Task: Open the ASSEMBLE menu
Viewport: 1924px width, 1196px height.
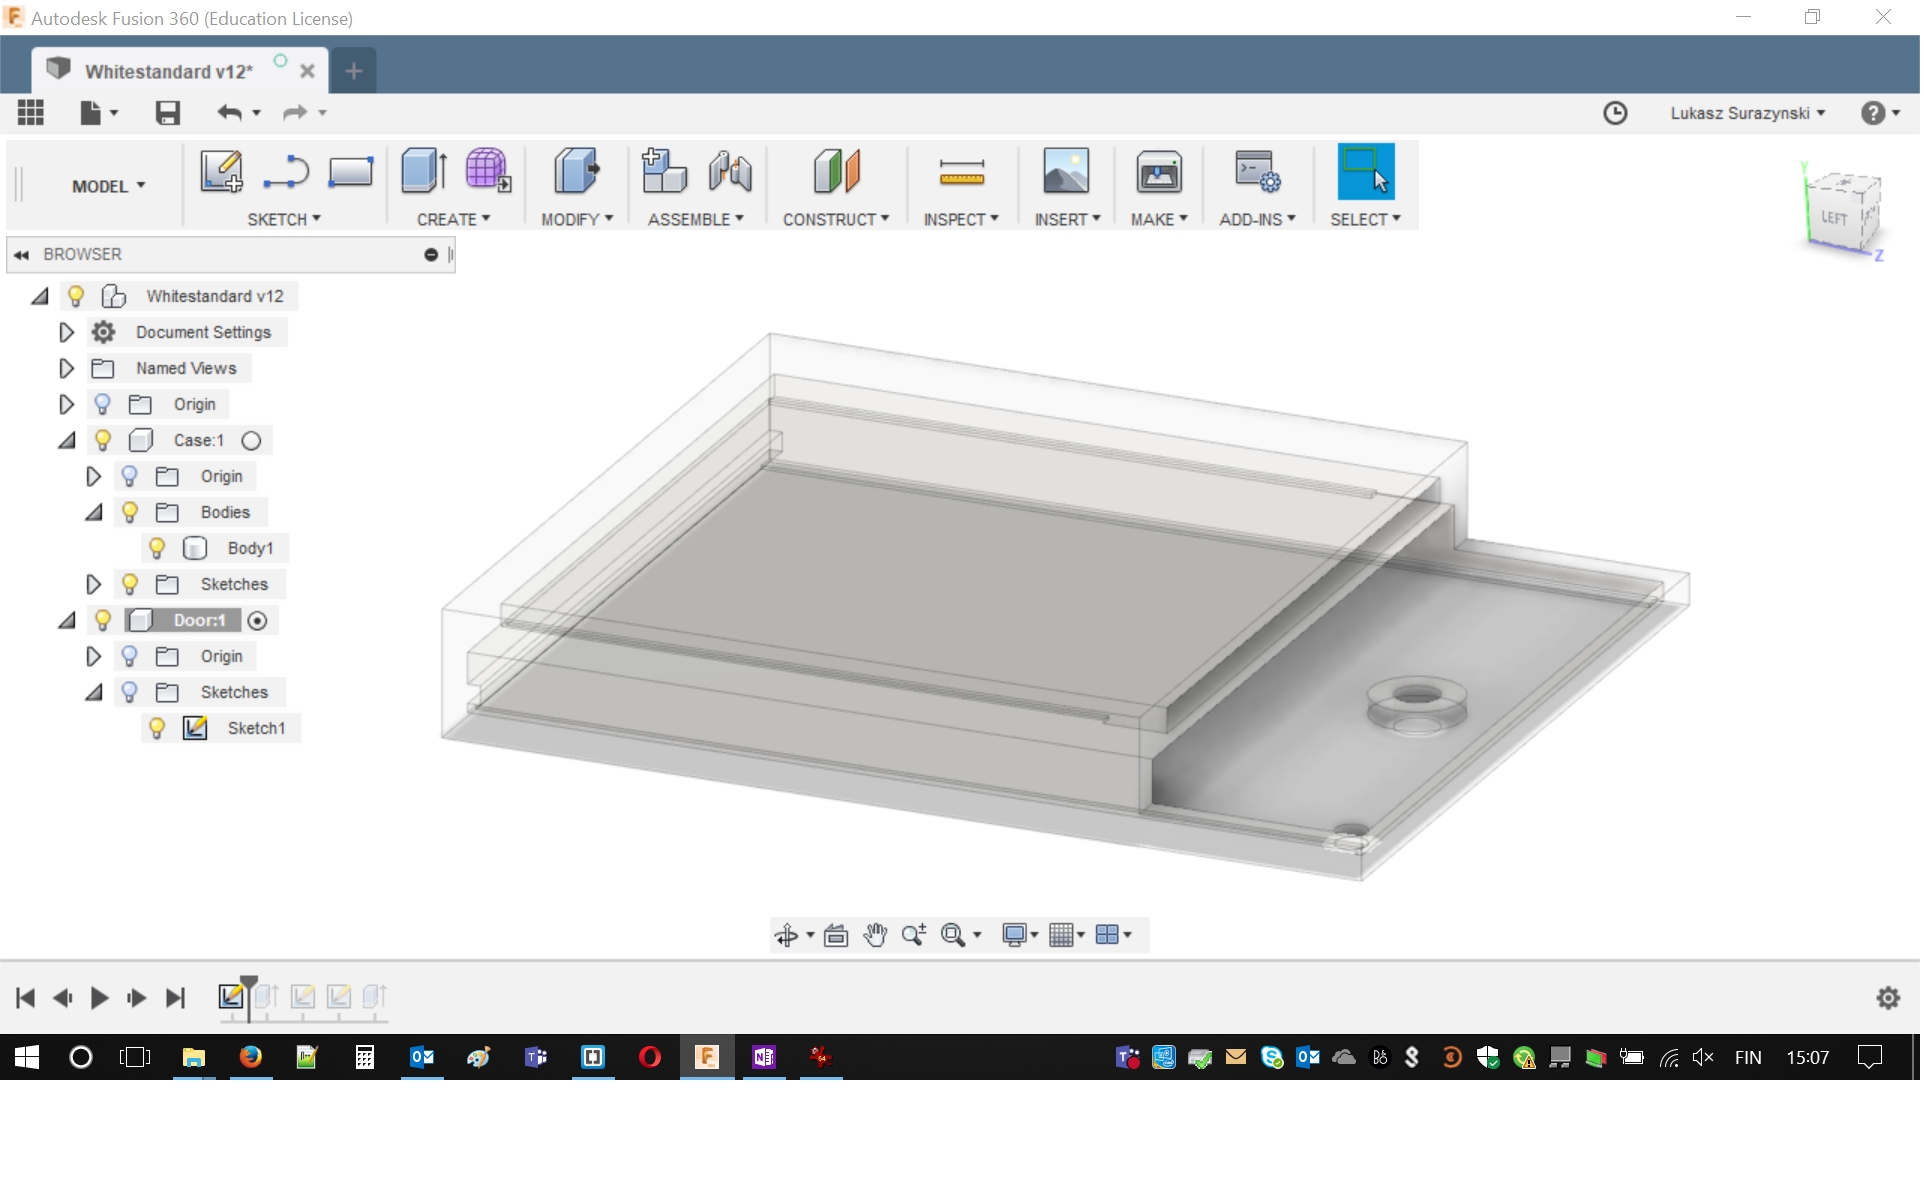Action: [695, 220]
